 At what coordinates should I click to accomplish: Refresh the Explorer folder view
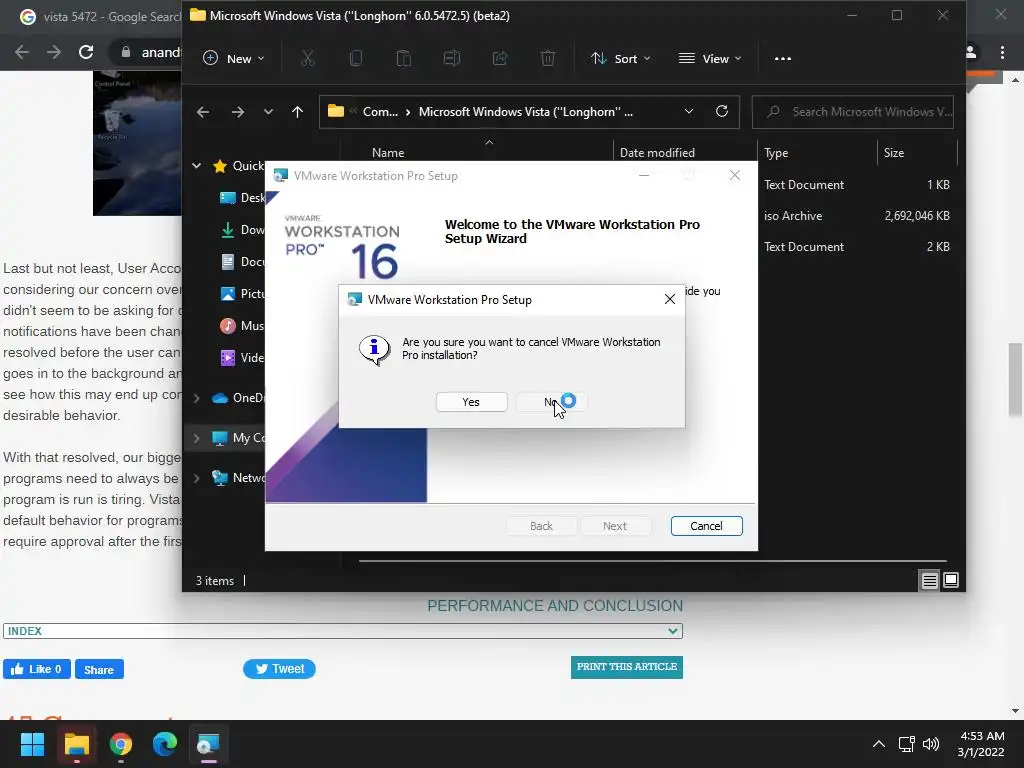tap(722, 112)
